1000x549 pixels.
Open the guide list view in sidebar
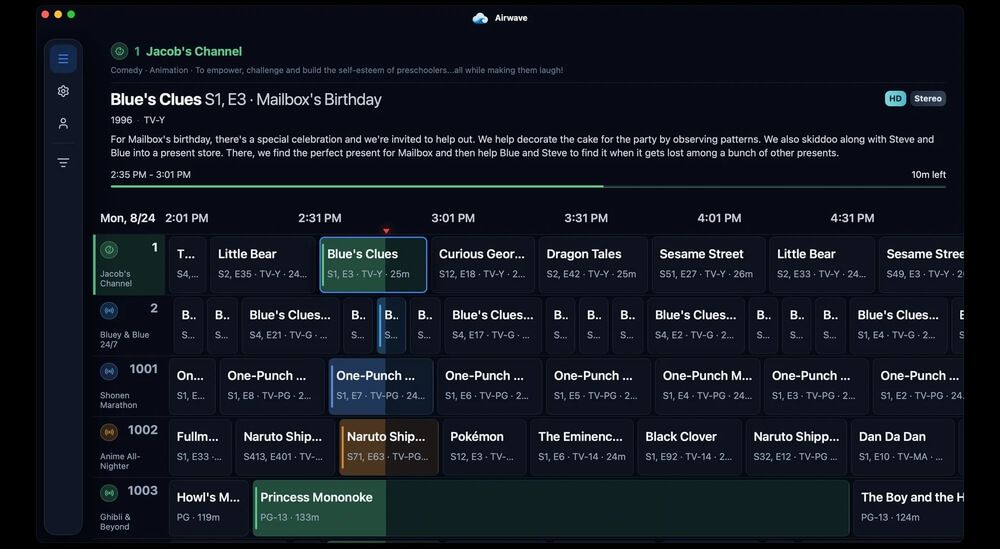[63, 59]
